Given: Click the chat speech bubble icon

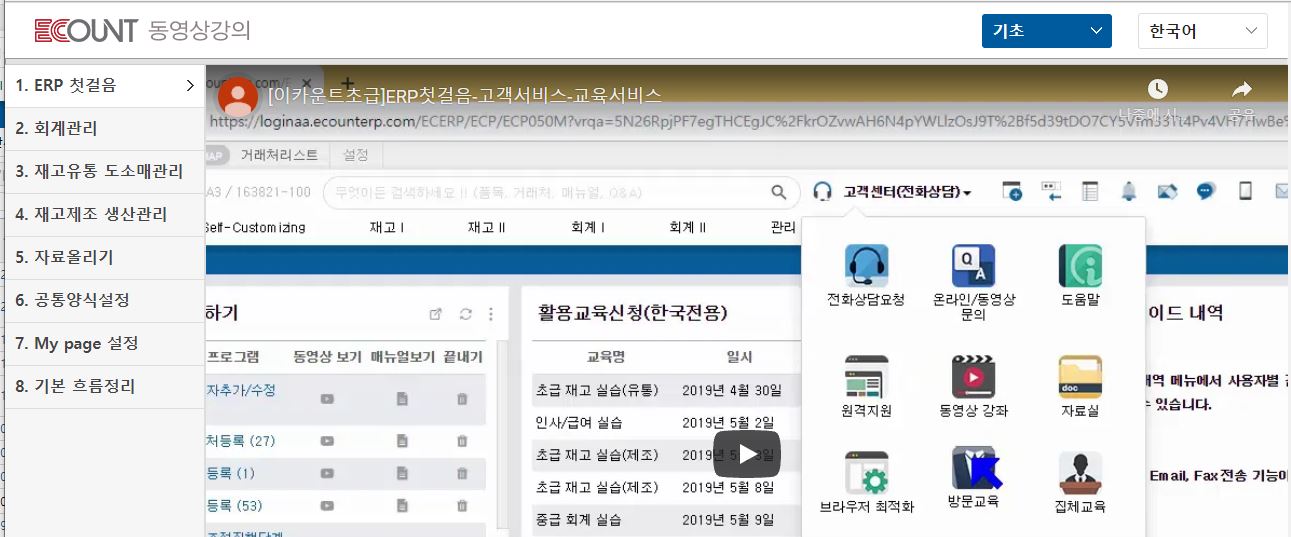Looking at the screenshot, I should pyautogui.click(x=1206, y=191).
